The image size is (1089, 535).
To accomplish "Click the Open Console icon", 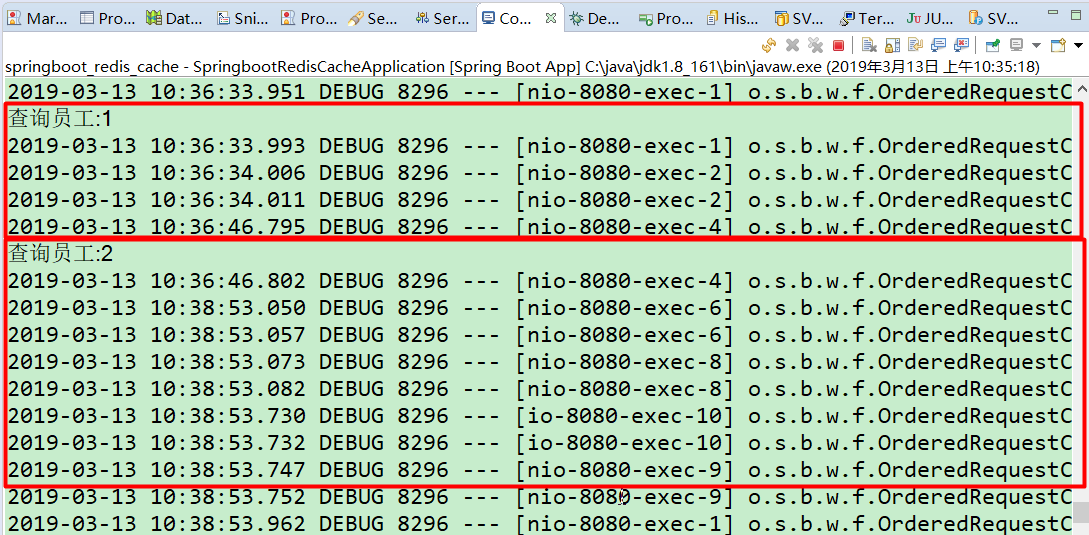I will [1058, 45].
